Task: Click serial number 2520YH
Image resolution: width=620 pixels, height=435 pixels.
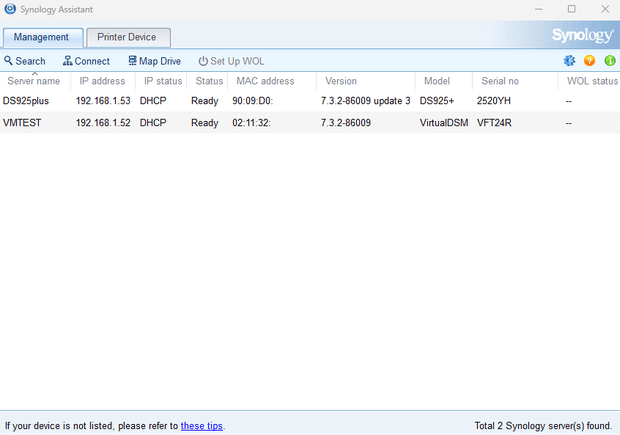Action: pos(493,101)
